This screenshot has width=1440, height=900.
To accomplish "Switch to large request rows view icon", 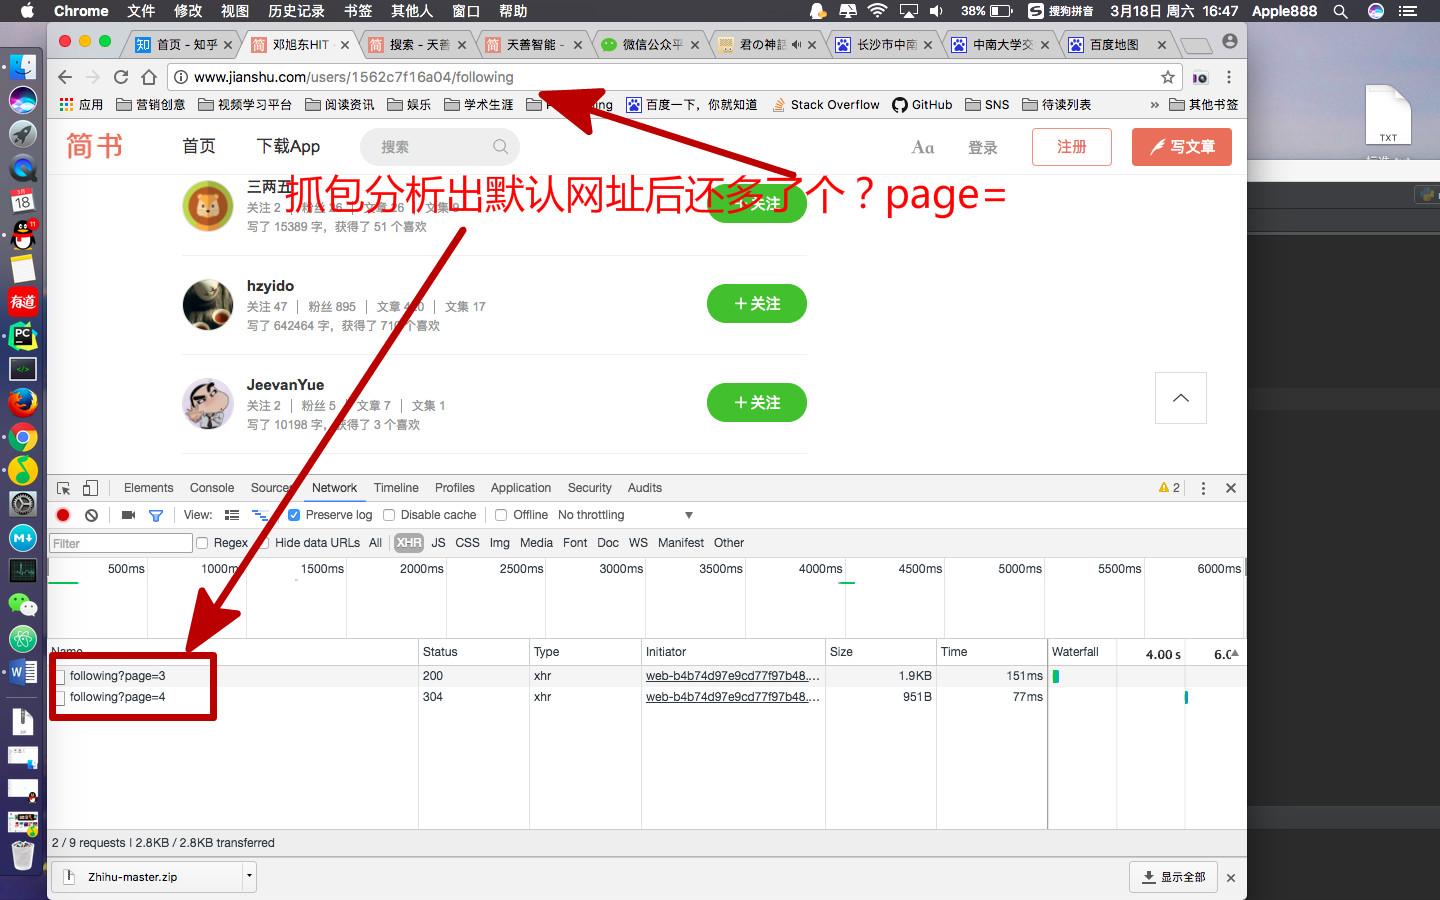I will 232,515.
